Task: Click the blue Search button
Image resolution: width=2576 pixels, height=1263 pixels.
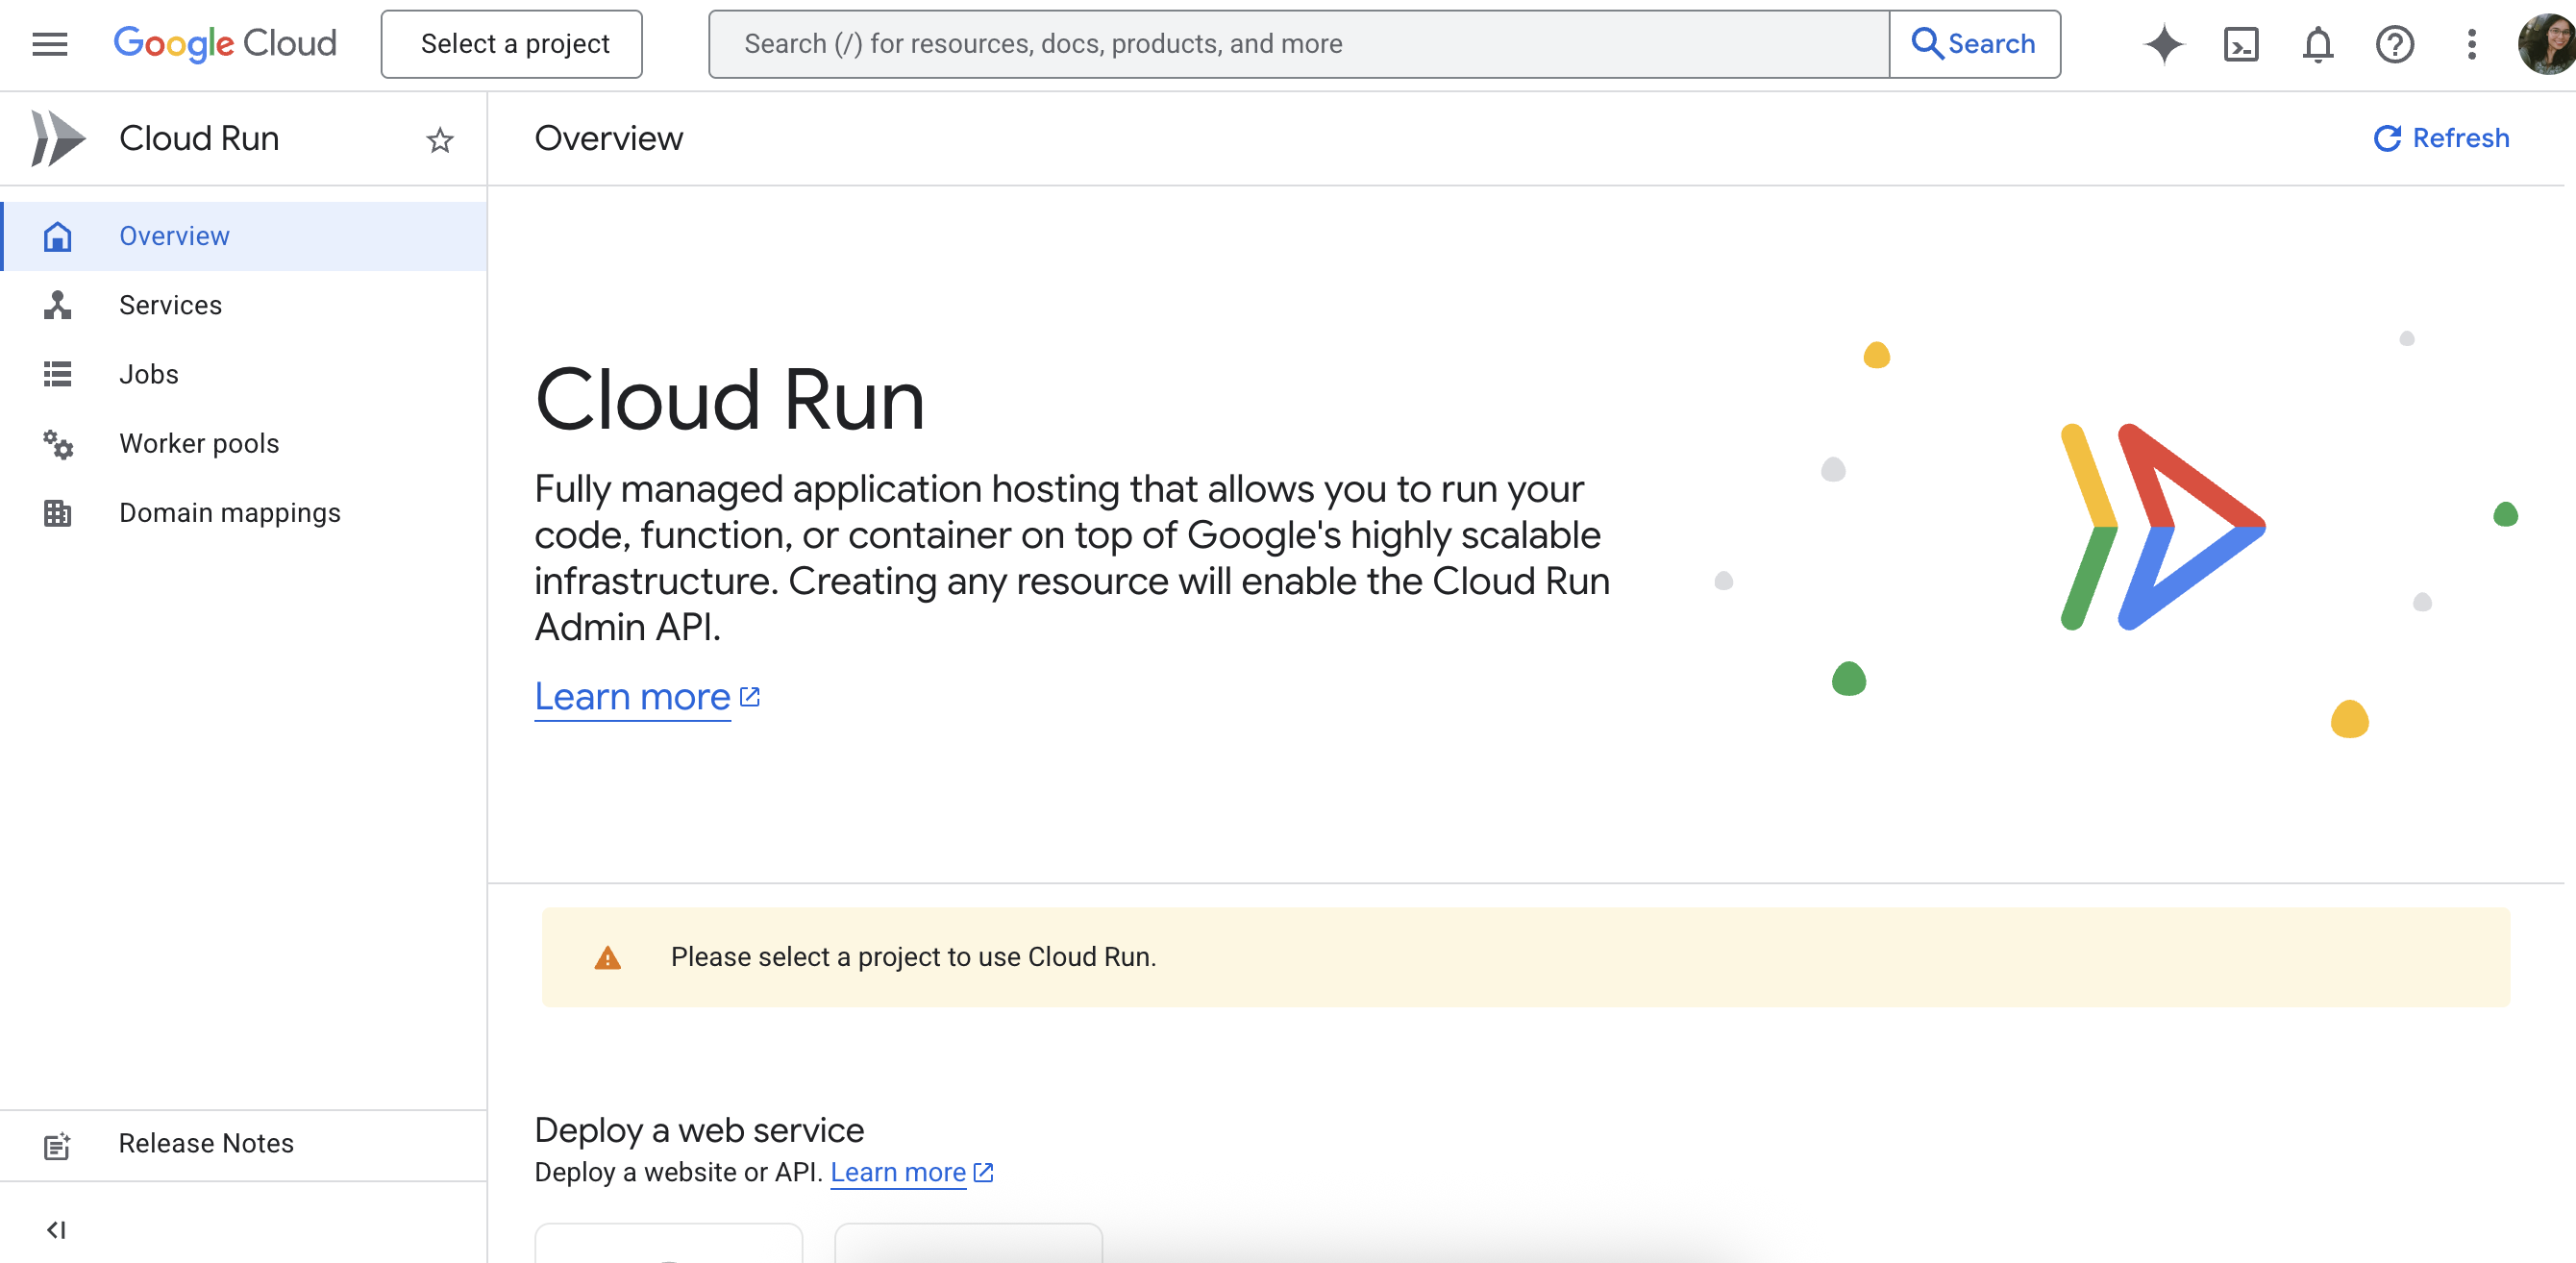Action: [1974, 44]
